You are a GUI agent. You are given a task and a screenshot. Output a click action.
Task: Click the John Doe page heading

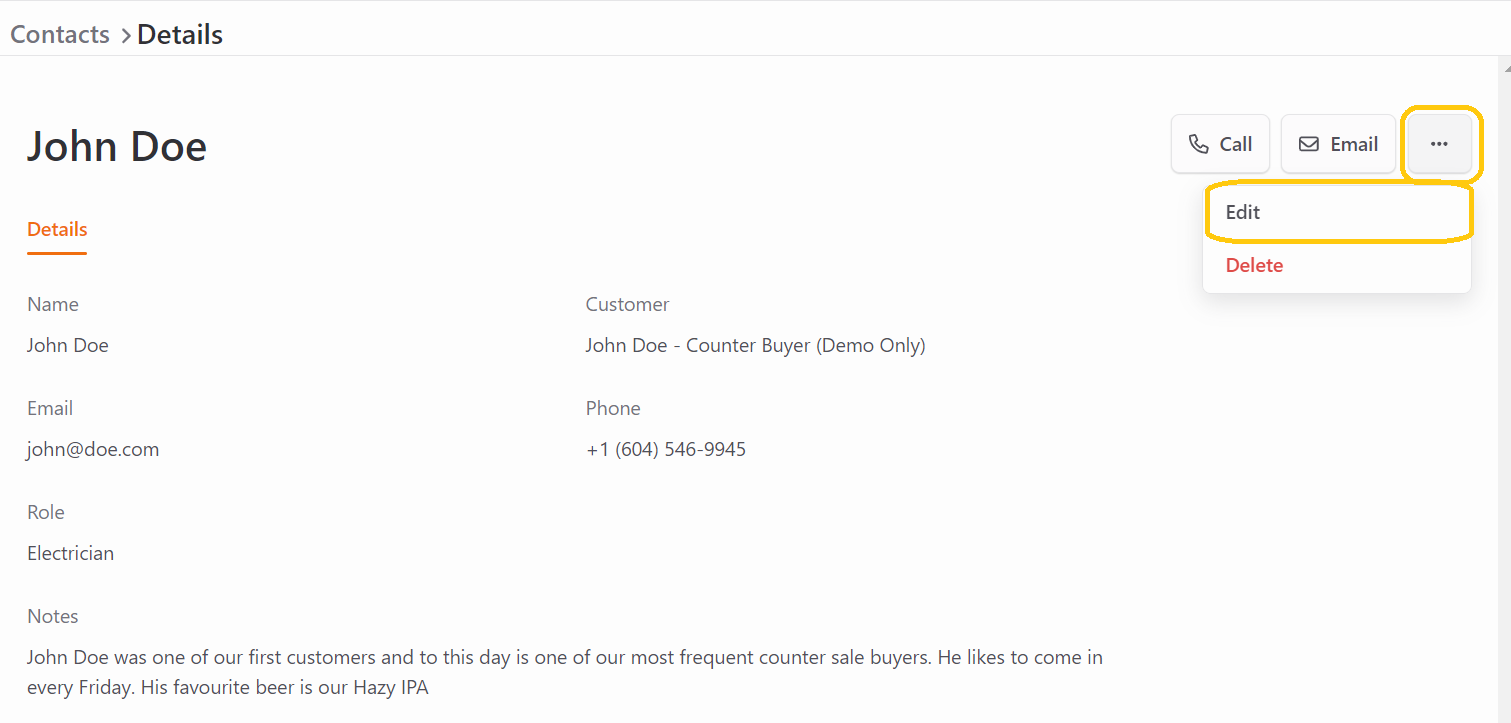pos(117,146)
